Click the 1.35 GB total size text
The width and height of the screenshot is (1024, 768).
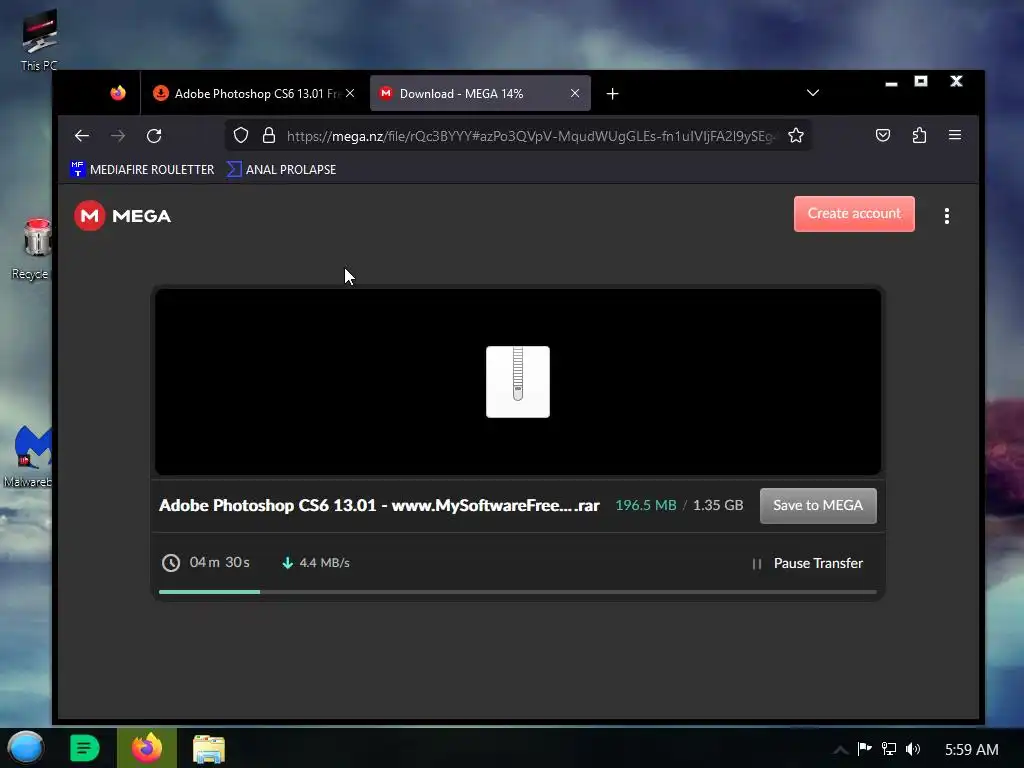pyautogui.click(x=718, y=505)
